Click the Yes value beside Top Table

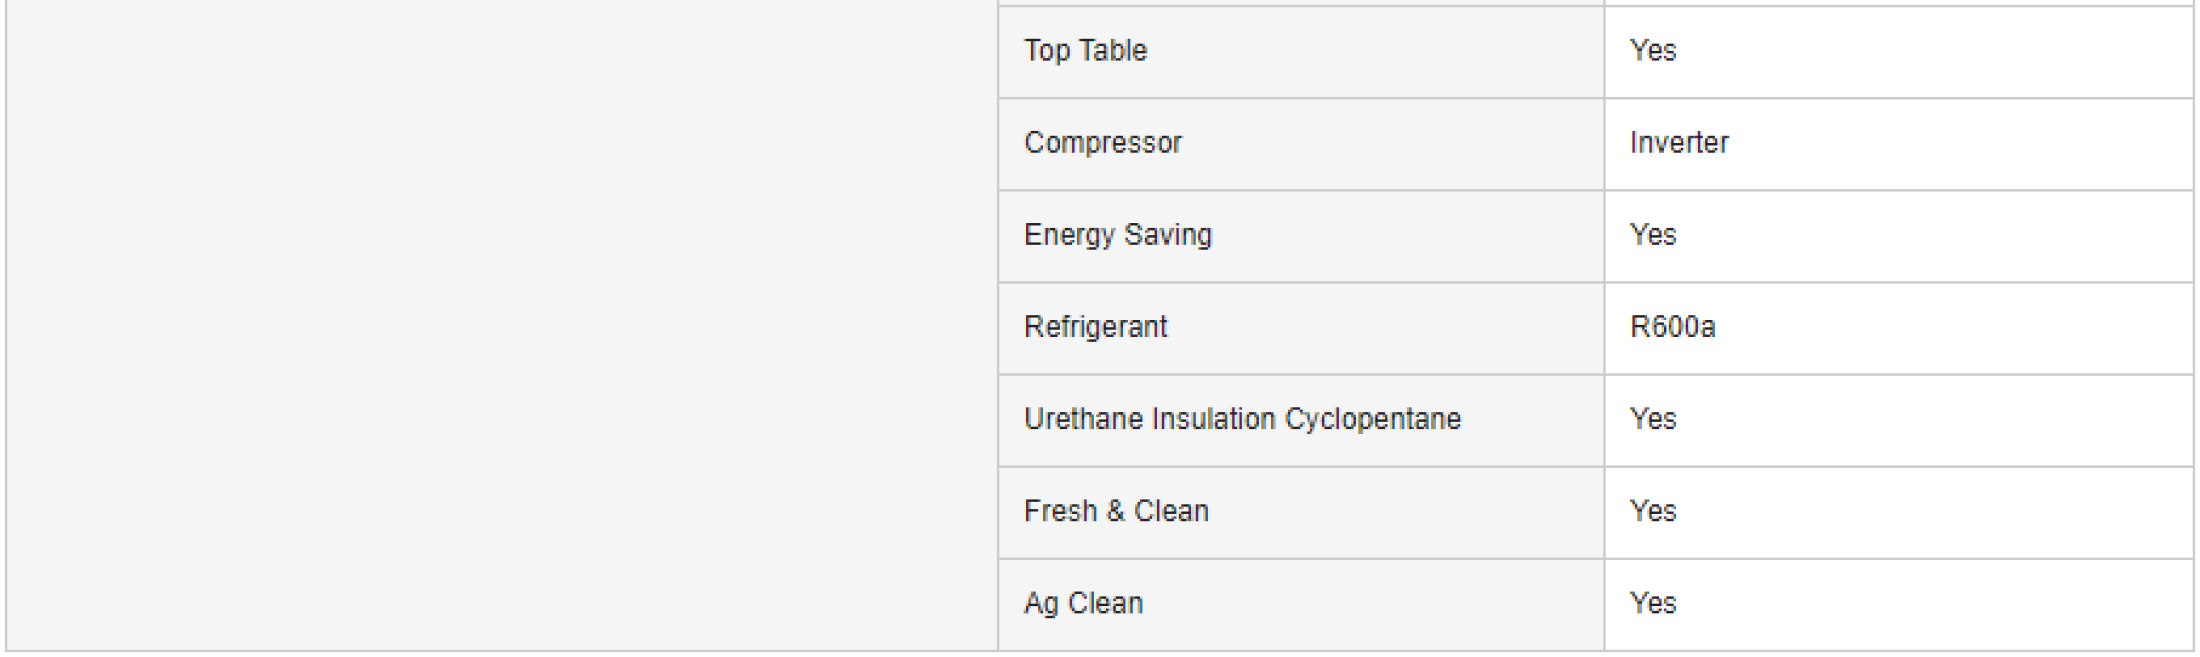click(1653, 51)
